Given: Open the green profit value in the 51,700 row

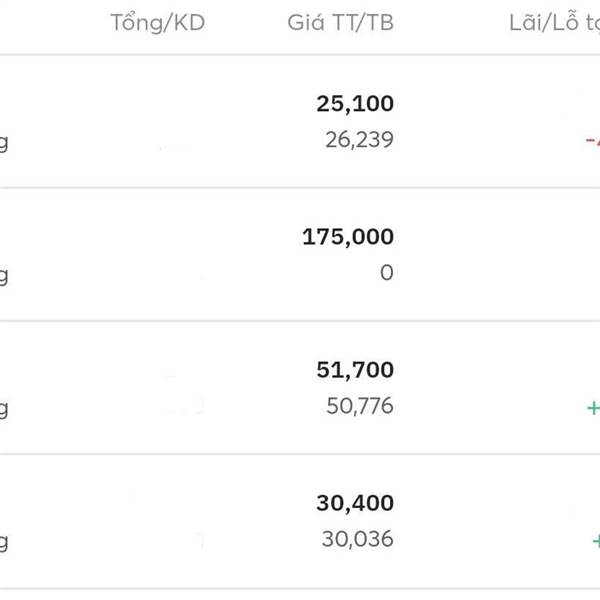Looking at the screenshot, I should click(x=593, y=407).
